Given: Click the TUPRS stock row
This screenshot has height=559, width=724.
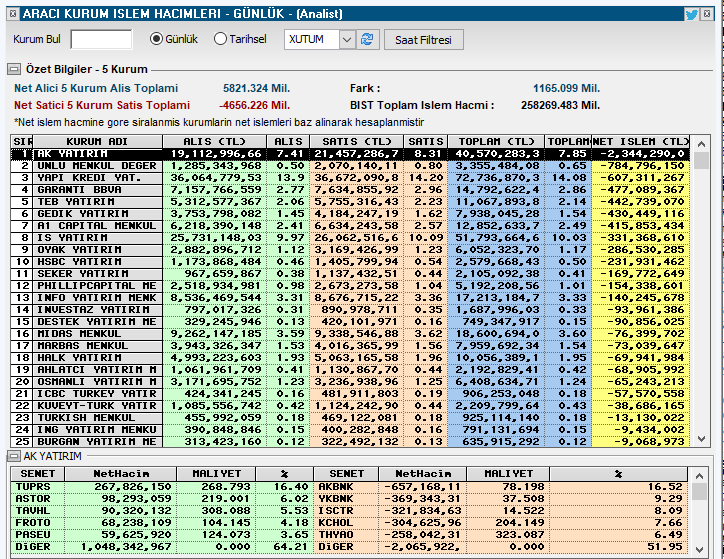Looking at the screenshot, I should 162,487.
